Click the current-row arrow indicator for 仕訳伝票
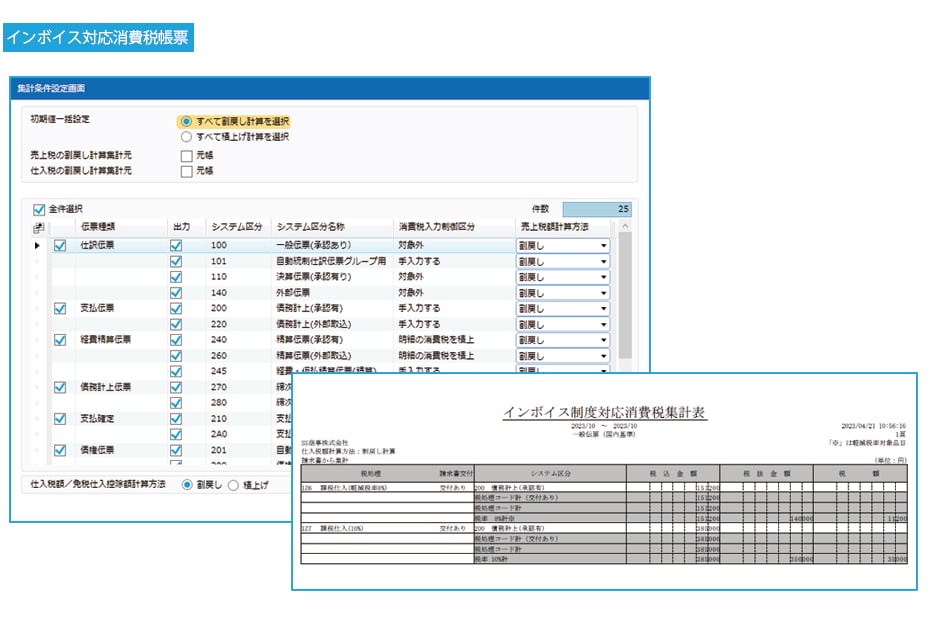930x630 pixels. point(37,246)
